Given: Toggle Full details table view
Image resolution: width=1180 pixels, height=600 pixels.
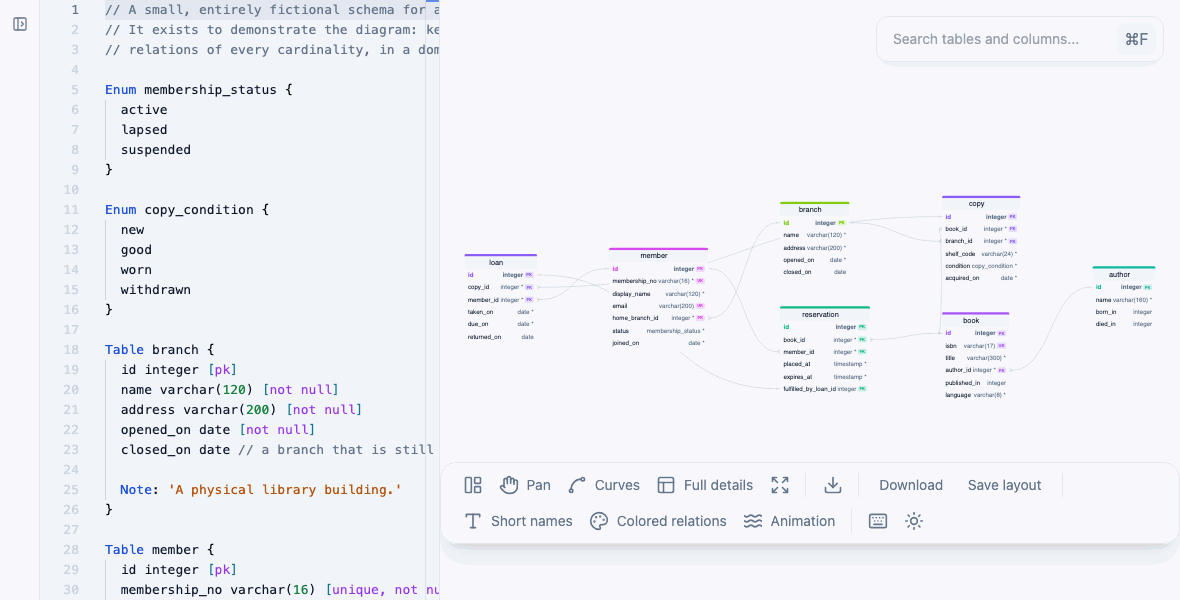Looking at the screenshot, I should pos(705,485).
